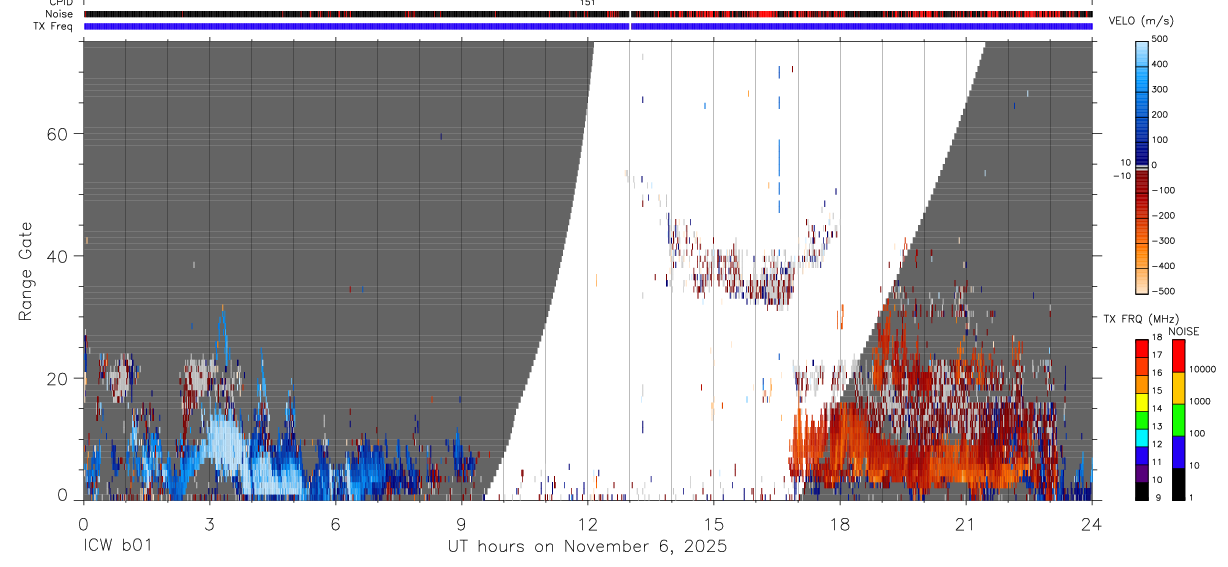This screenshot has height=567, width=1228.
Task: Click the '-300' tick on velocity scale
Action: coord(1165,241)
